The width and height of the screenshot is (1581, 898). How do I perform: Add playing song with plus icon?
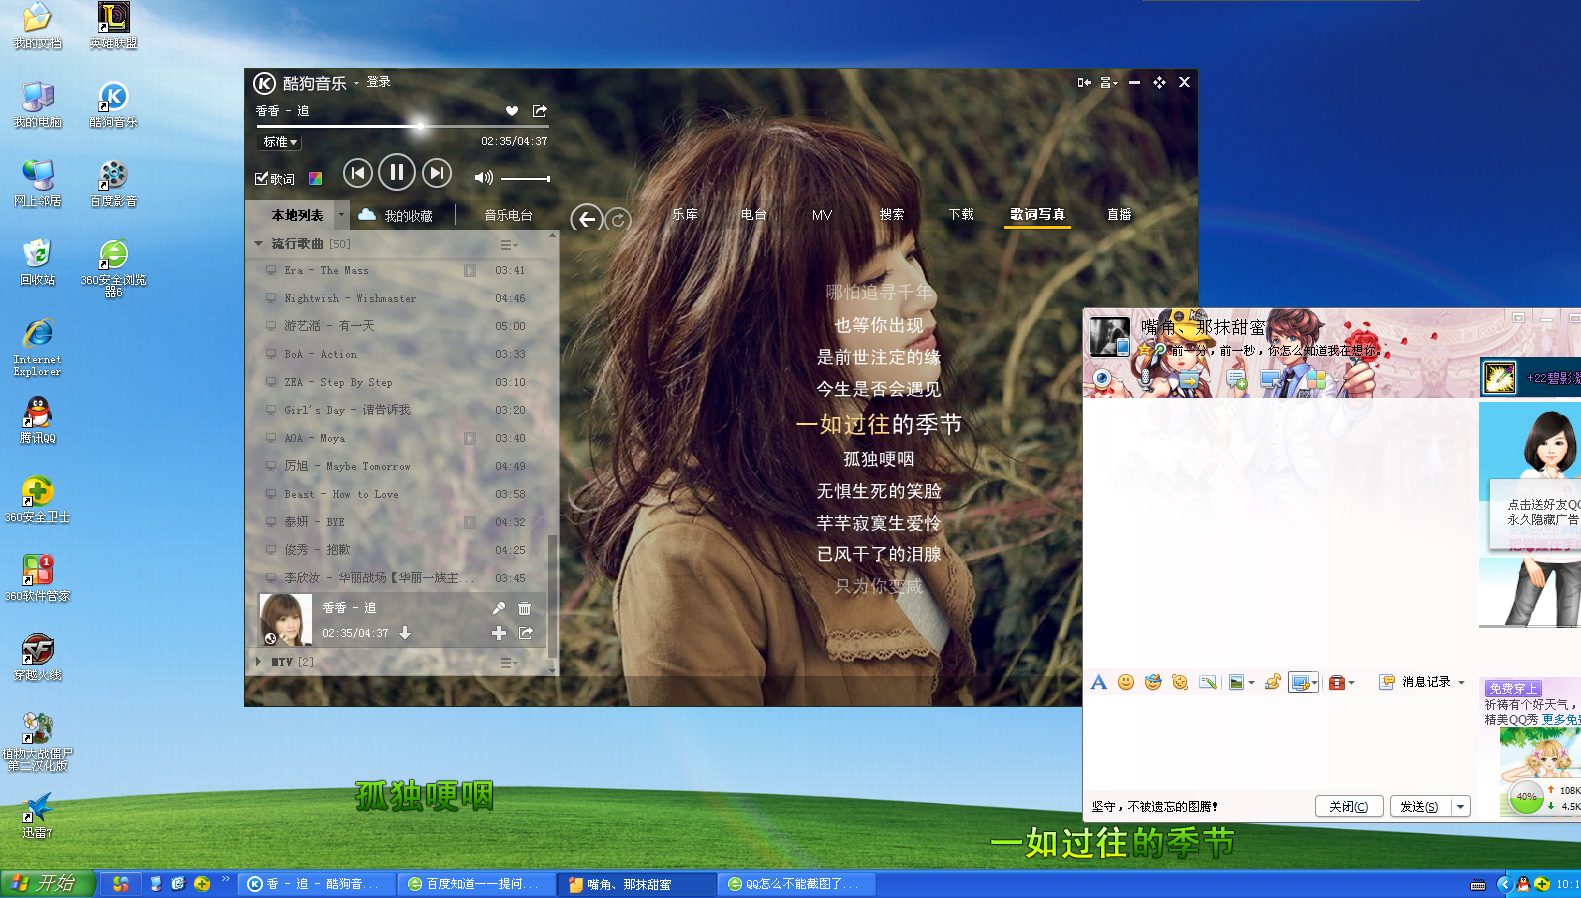point(499,633)
